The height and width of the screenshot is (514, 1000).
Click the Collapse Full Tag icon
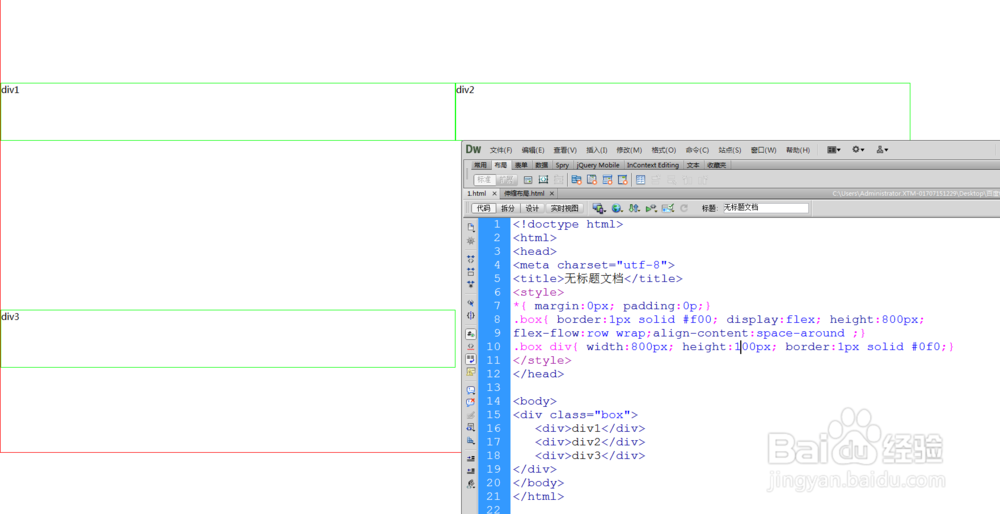471,259
